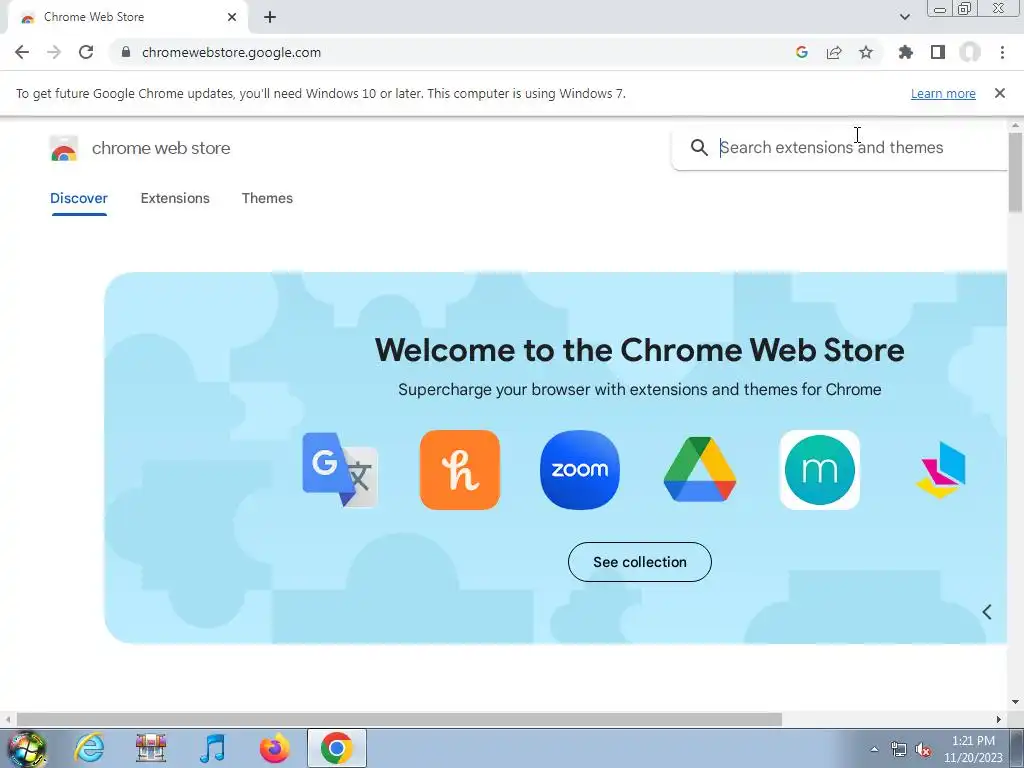Open Chrome's three-dot menu

point(1002,52)
